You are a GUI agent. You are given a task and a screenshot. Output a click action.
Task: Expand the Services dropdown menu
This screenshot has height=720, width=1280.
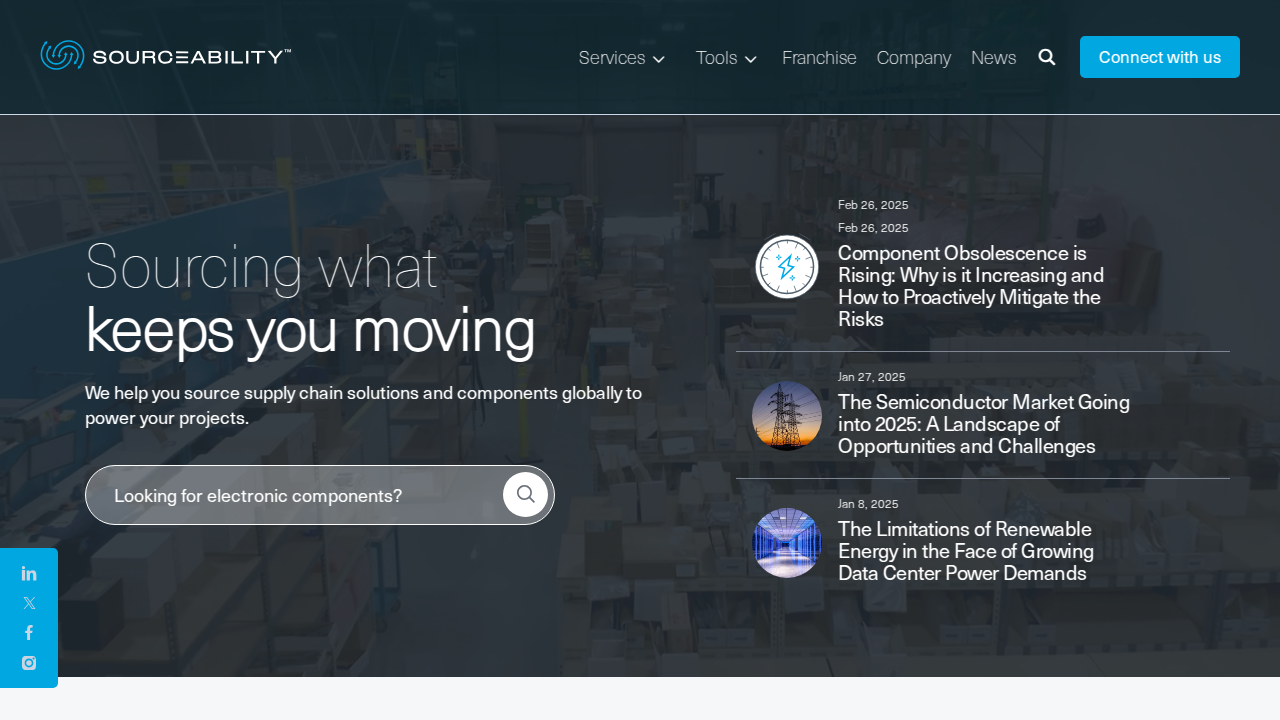tap(622, 58)
